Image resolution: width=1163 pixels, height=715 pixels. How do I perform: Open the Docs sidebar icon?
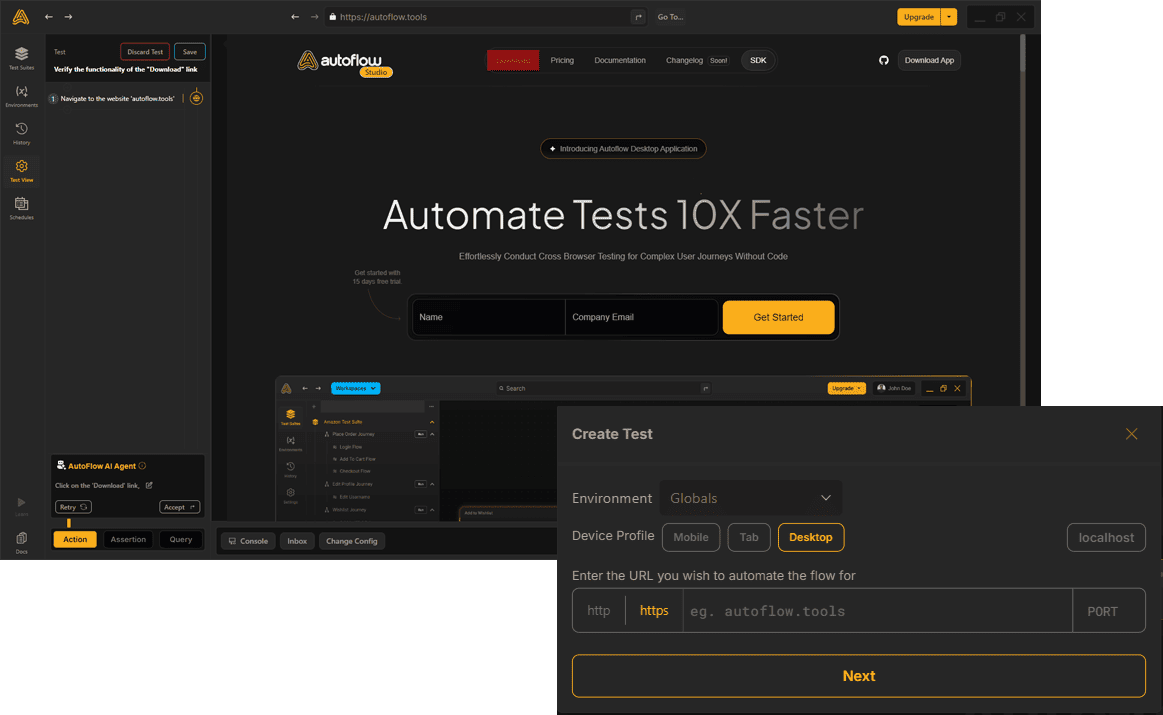point(22,542)
